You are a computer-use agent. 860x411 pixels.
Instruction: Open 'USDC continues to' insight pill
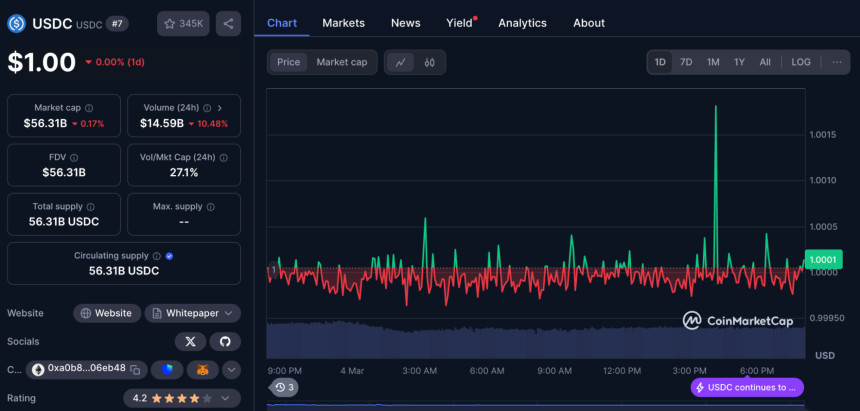coord(747,387)
